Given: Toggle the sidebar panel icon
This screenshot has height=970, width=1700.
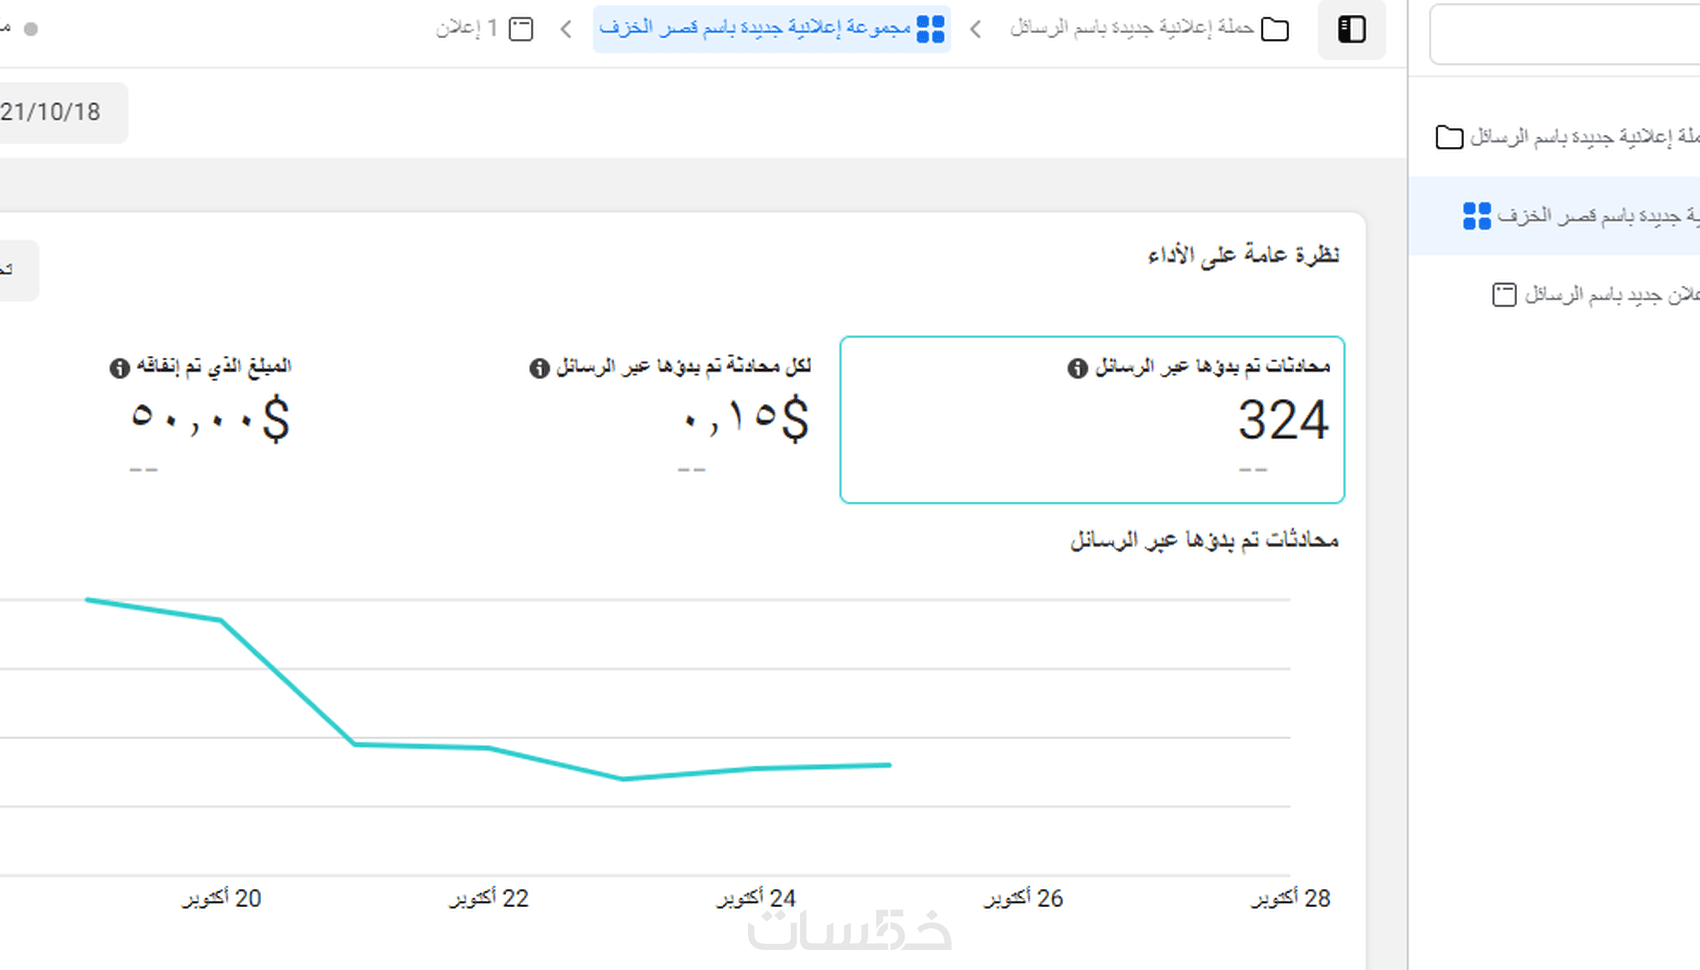Looking at the screenshot, I should coord(1351,30).
